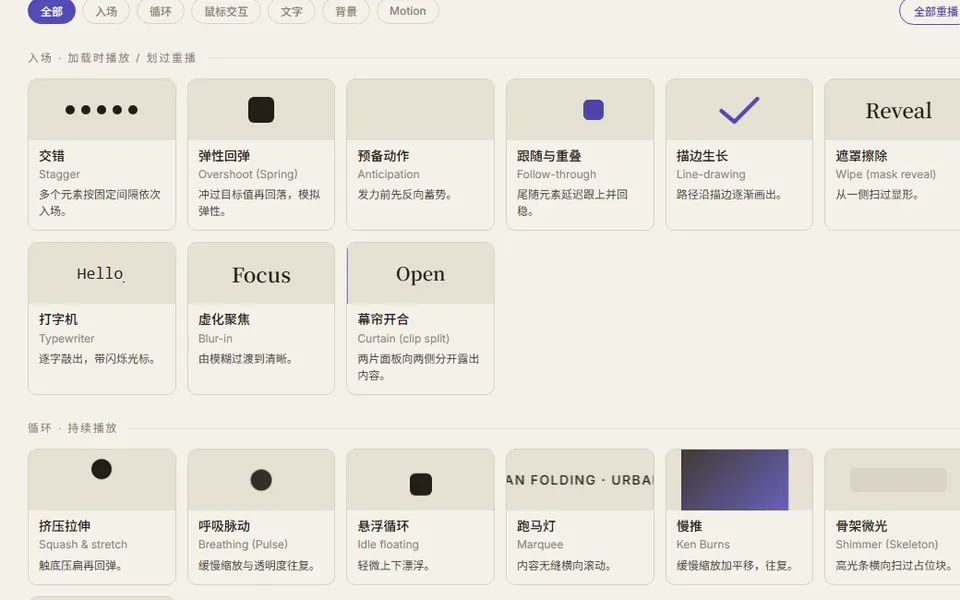Click the Curtain (clip split) subtitle
960x600 pixels.
pyautogui.click(x=403, y=339)
